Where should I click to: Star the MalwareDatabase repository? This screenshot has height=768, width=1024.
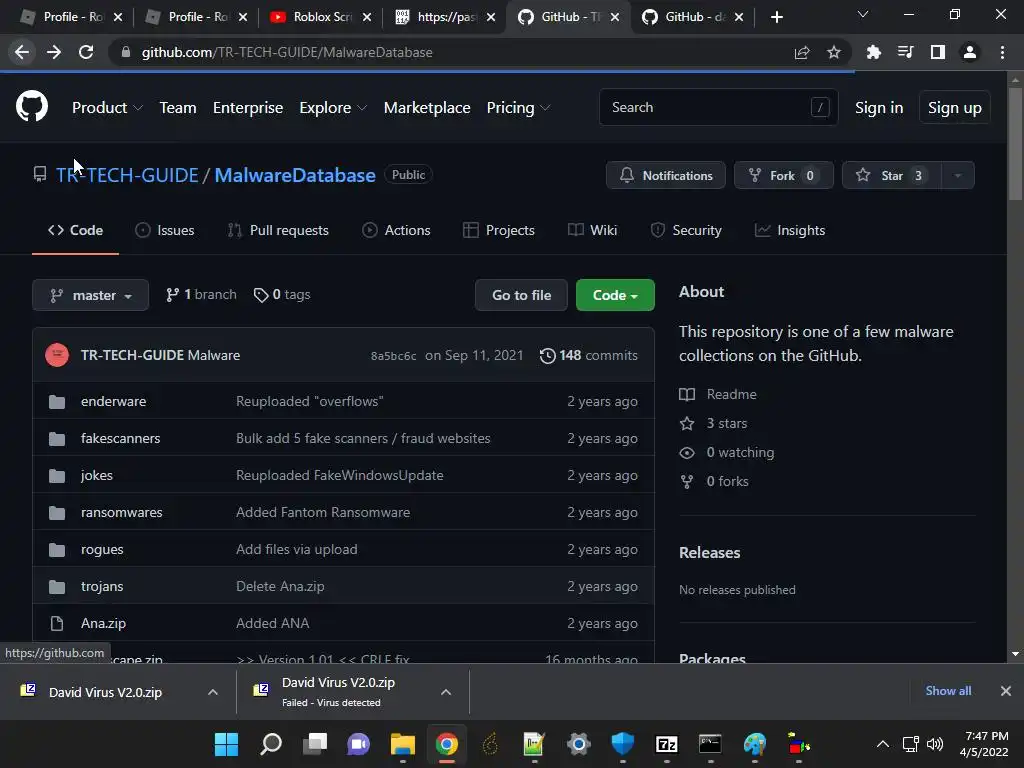pyautogui.click(x=892, y=175)
